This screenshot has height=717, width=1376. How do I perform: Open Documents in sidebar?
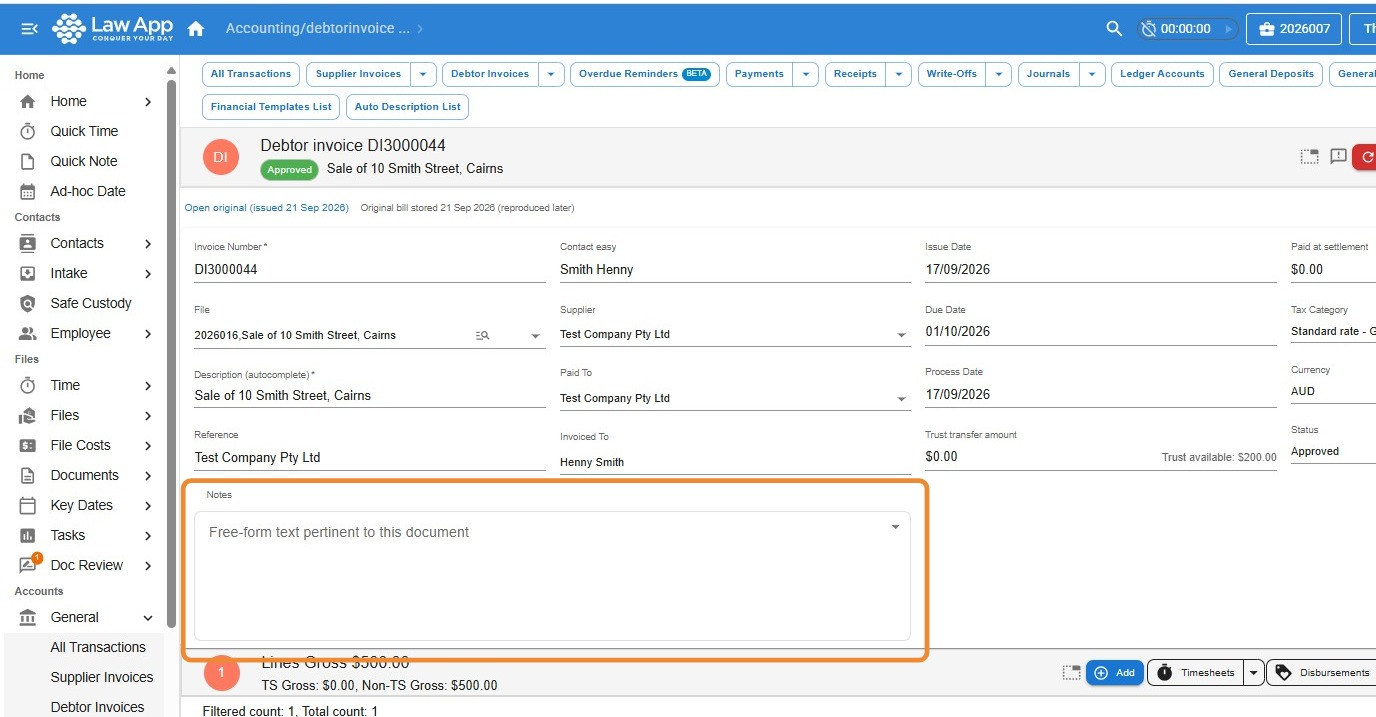pyautogui.click(x=85, y=475)
